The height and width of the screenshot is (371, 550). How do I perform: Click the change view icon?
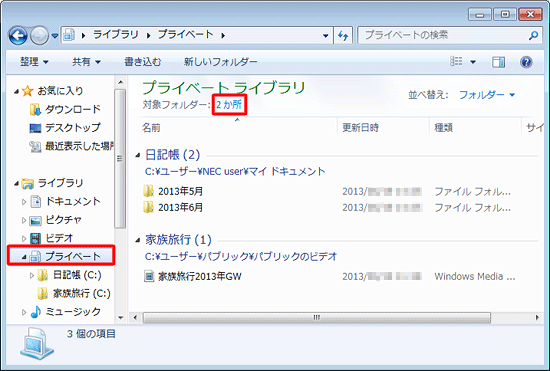(x=456, y=62)
